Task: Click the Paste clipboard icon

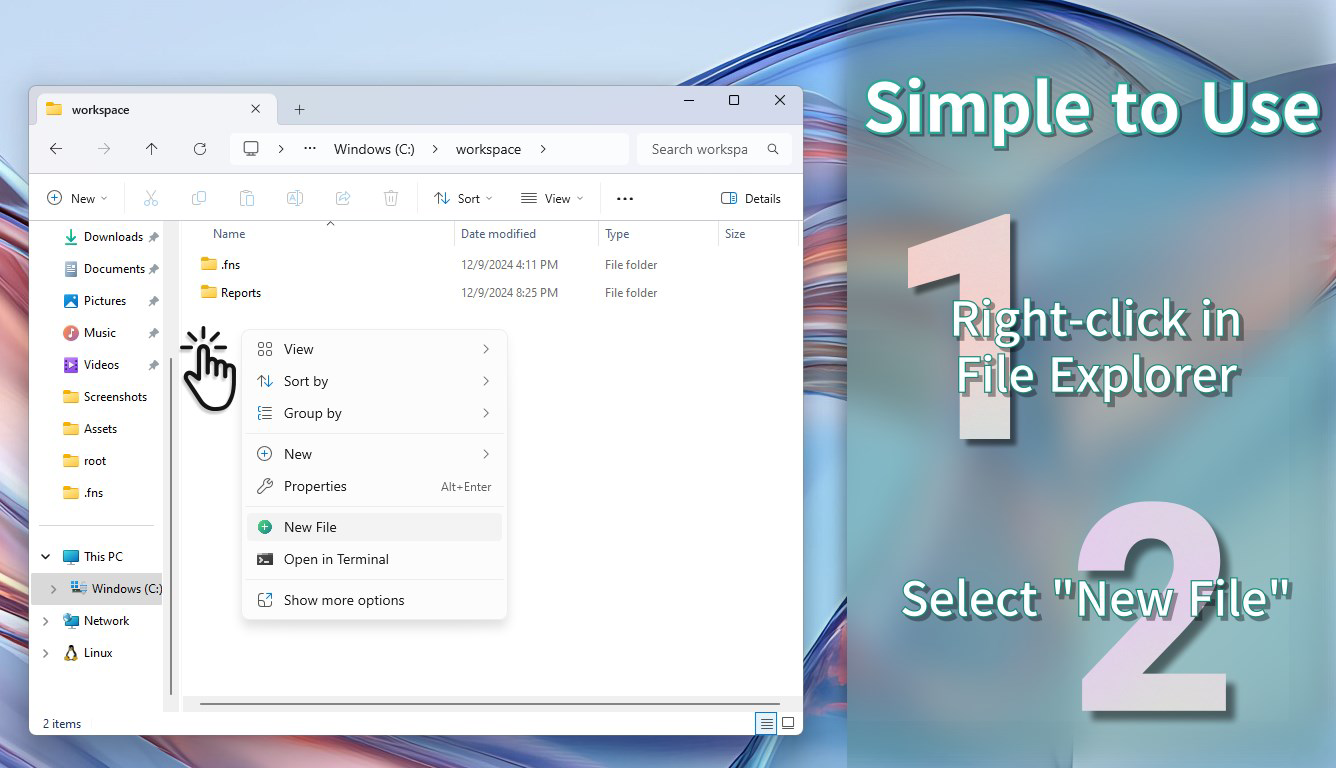Action: (247, 198)
